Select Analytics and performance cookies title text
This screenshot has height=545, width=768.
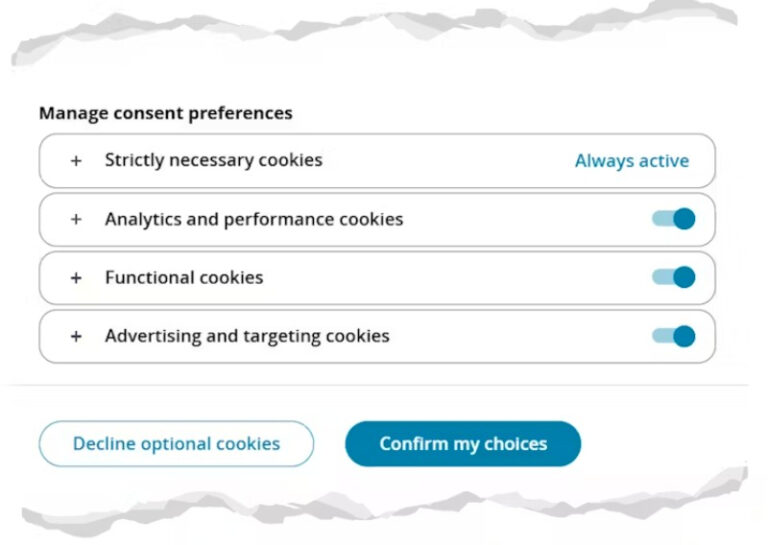pyautogui.click(x=254, y=219)
